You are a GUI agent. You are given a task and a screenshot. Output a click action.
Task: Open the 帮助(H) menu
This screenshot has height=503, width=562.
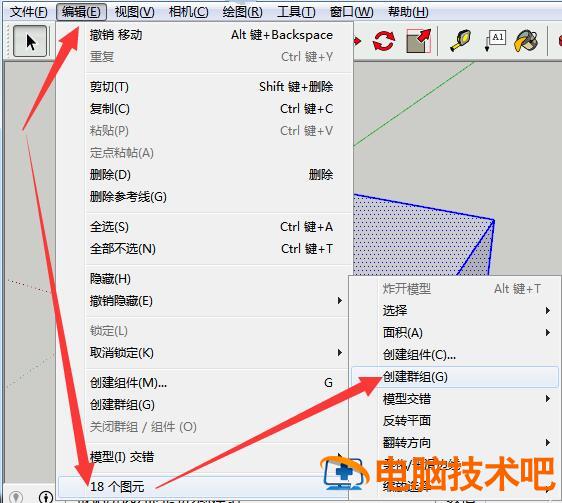point(408,12)
